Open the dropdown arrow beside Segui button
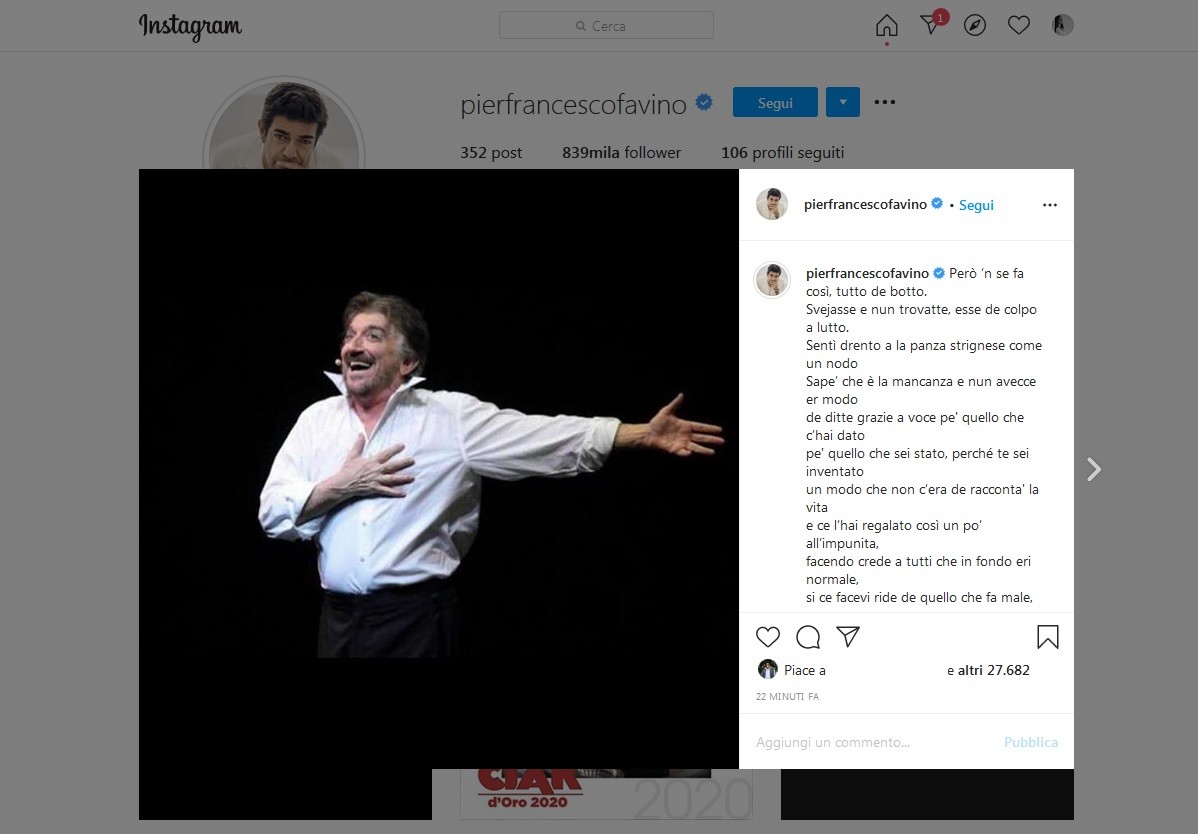This screenshot has width=1198, height=834. click(x=842, y=101)
